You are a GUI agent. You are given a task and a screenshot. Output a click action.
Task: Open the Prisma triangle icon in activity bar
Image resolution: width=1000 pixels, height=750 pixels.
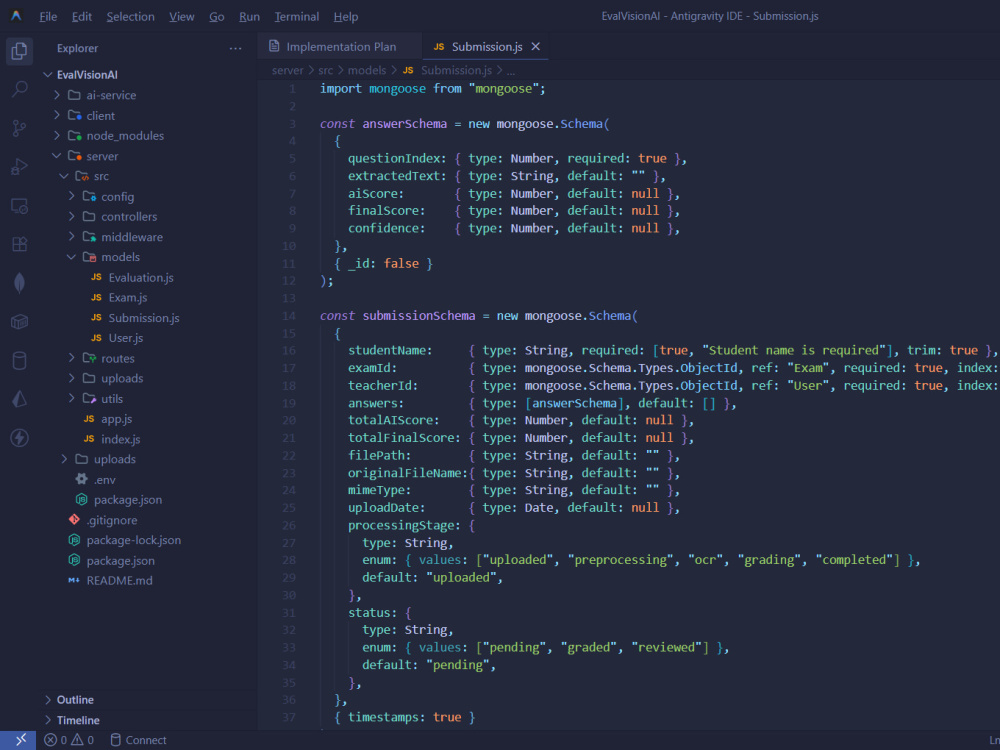(19, 399)
